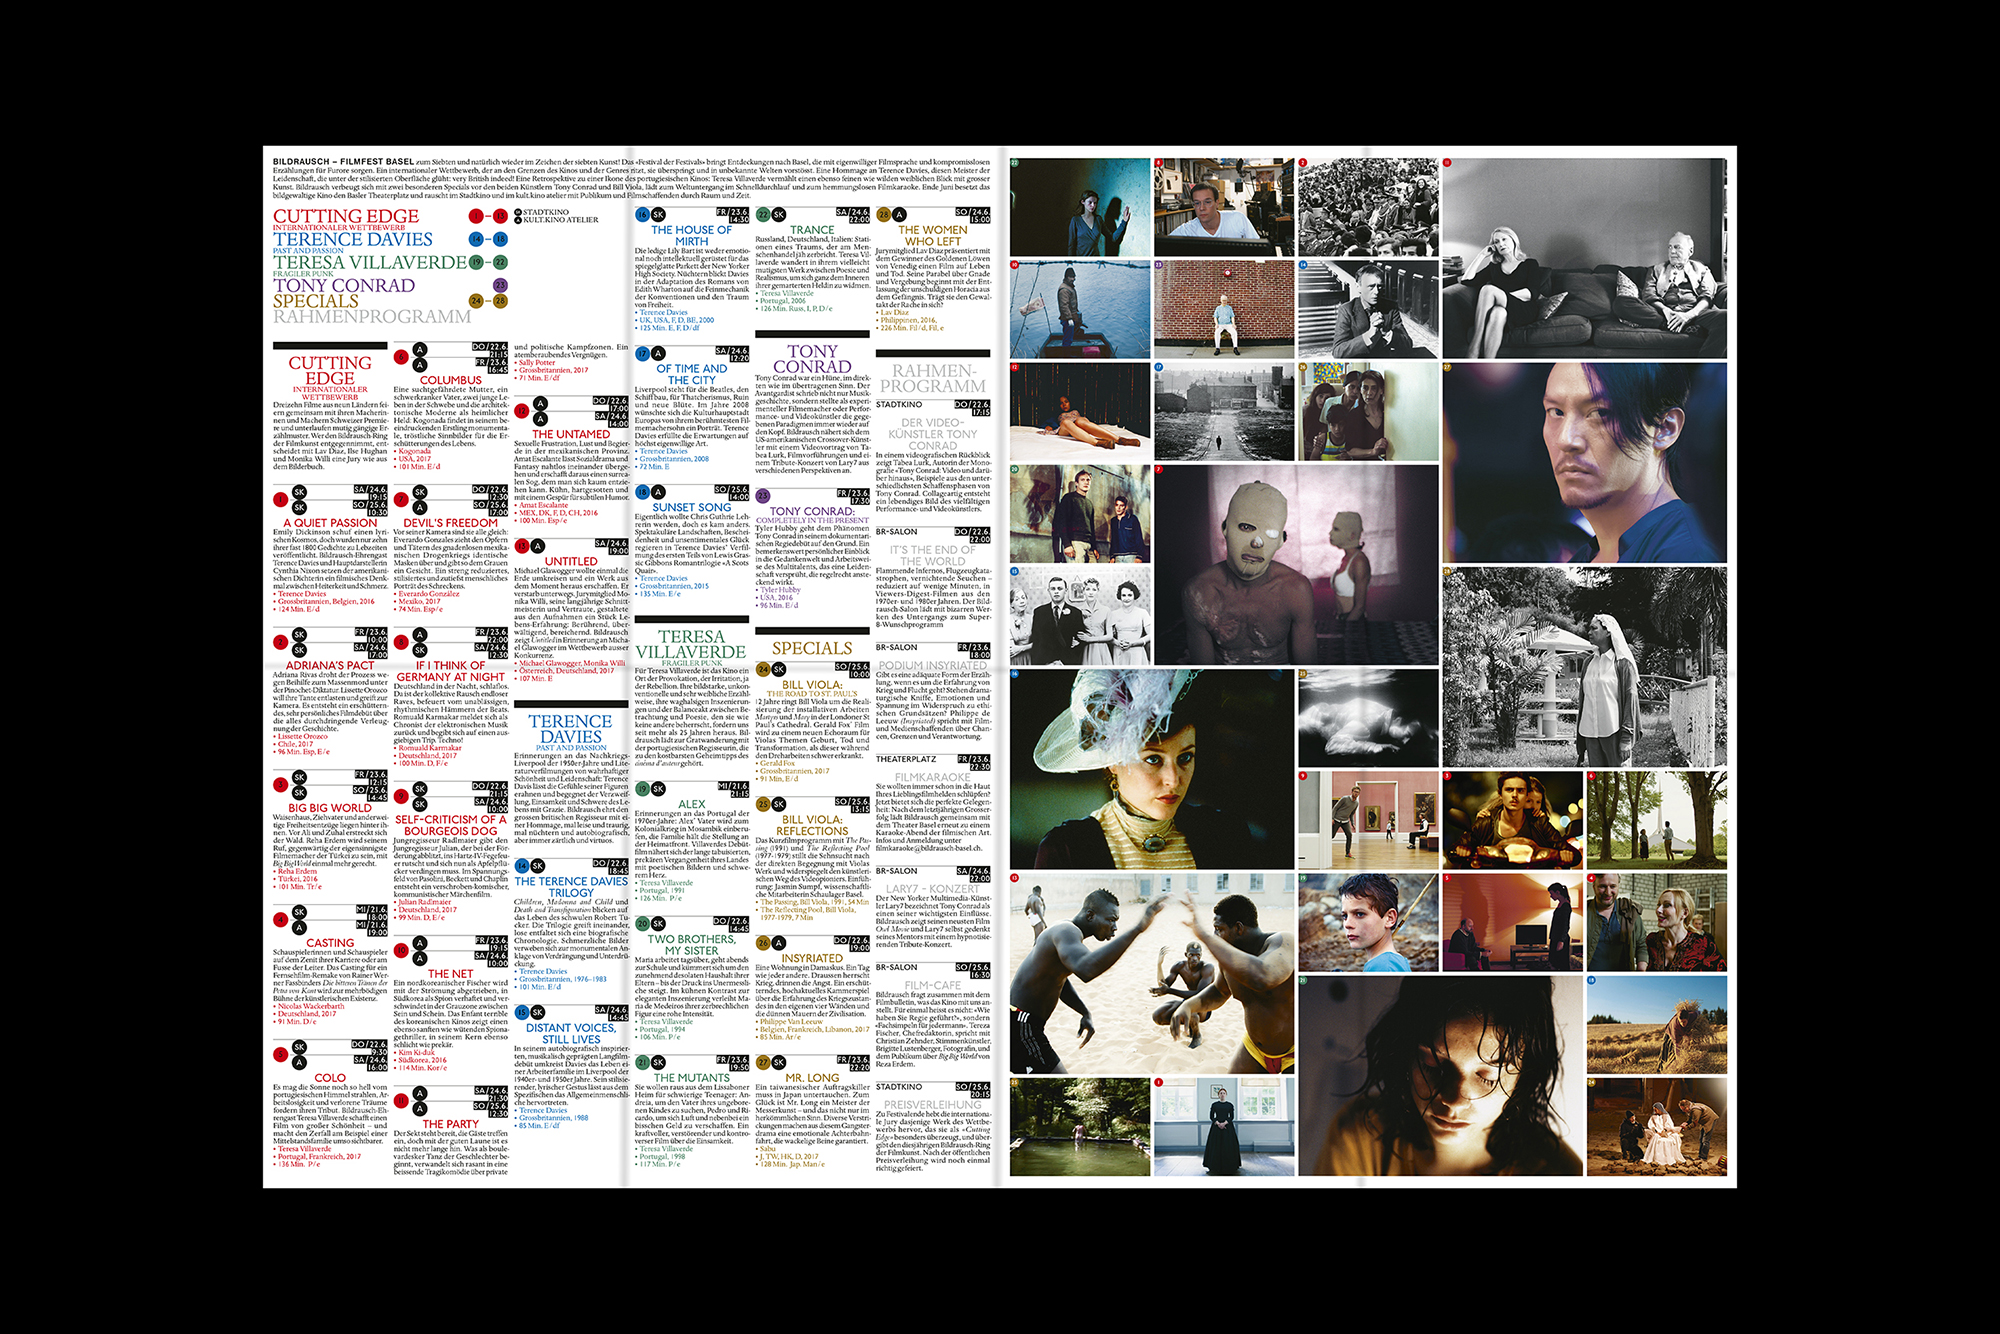Click FR/23.6. 14:30 date badge at House of Mirth

732,215
